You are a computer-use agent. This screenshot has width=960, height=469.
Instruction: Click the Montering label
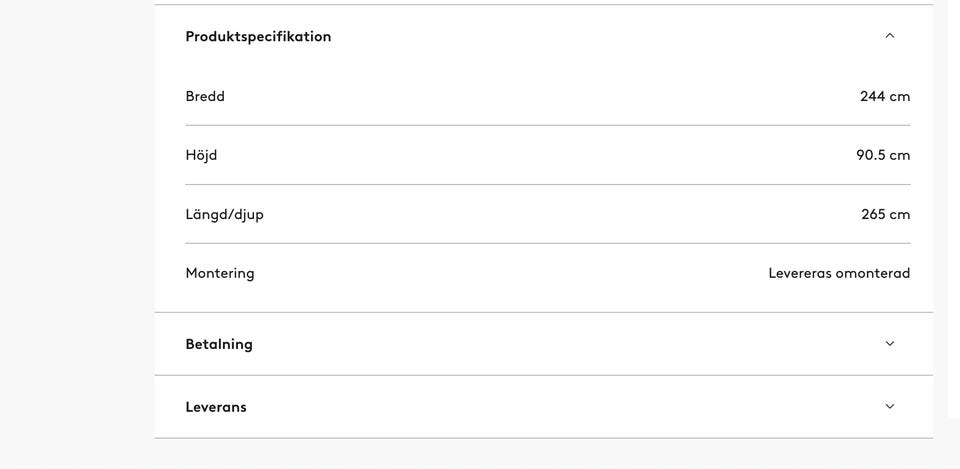click(x=220, y=273)
